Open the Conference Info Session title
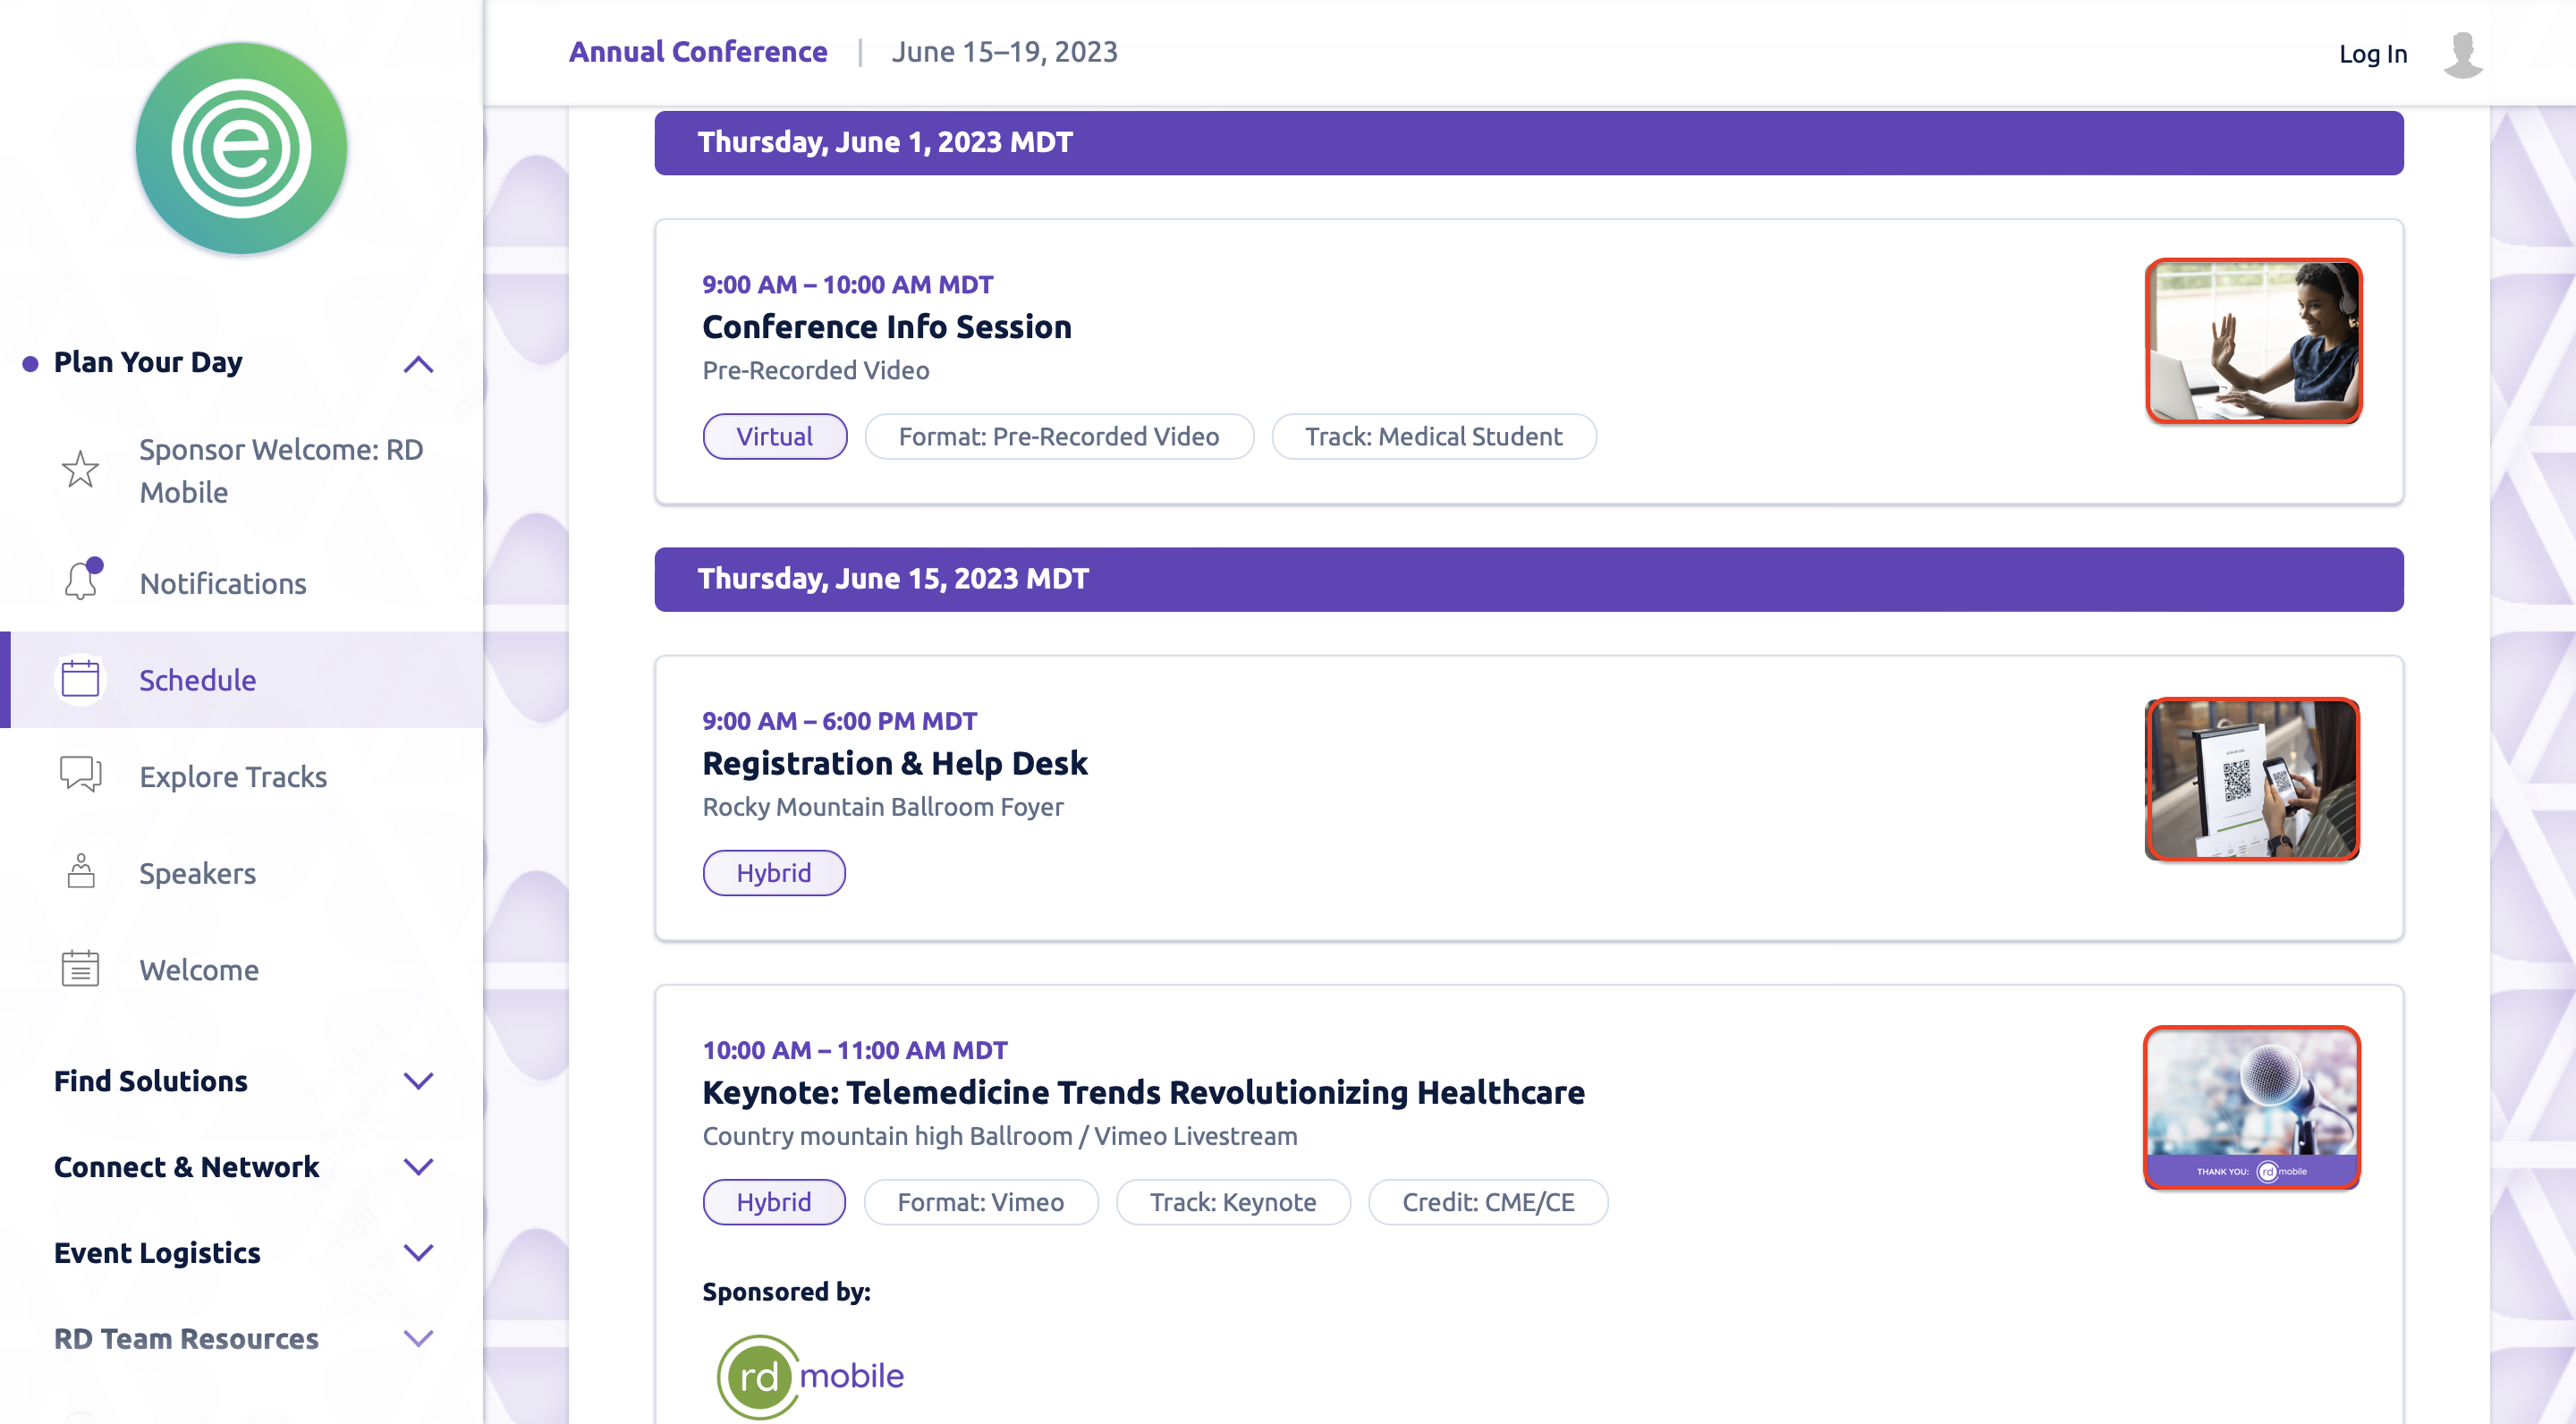The height and width of the screenshot is (1424, 2576). coord(886,327)
